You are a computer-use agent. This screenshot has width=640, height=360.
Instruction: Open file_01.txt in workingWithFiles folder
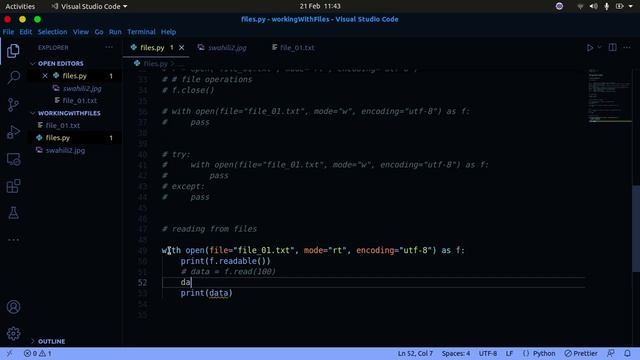[x=62, y=125]
